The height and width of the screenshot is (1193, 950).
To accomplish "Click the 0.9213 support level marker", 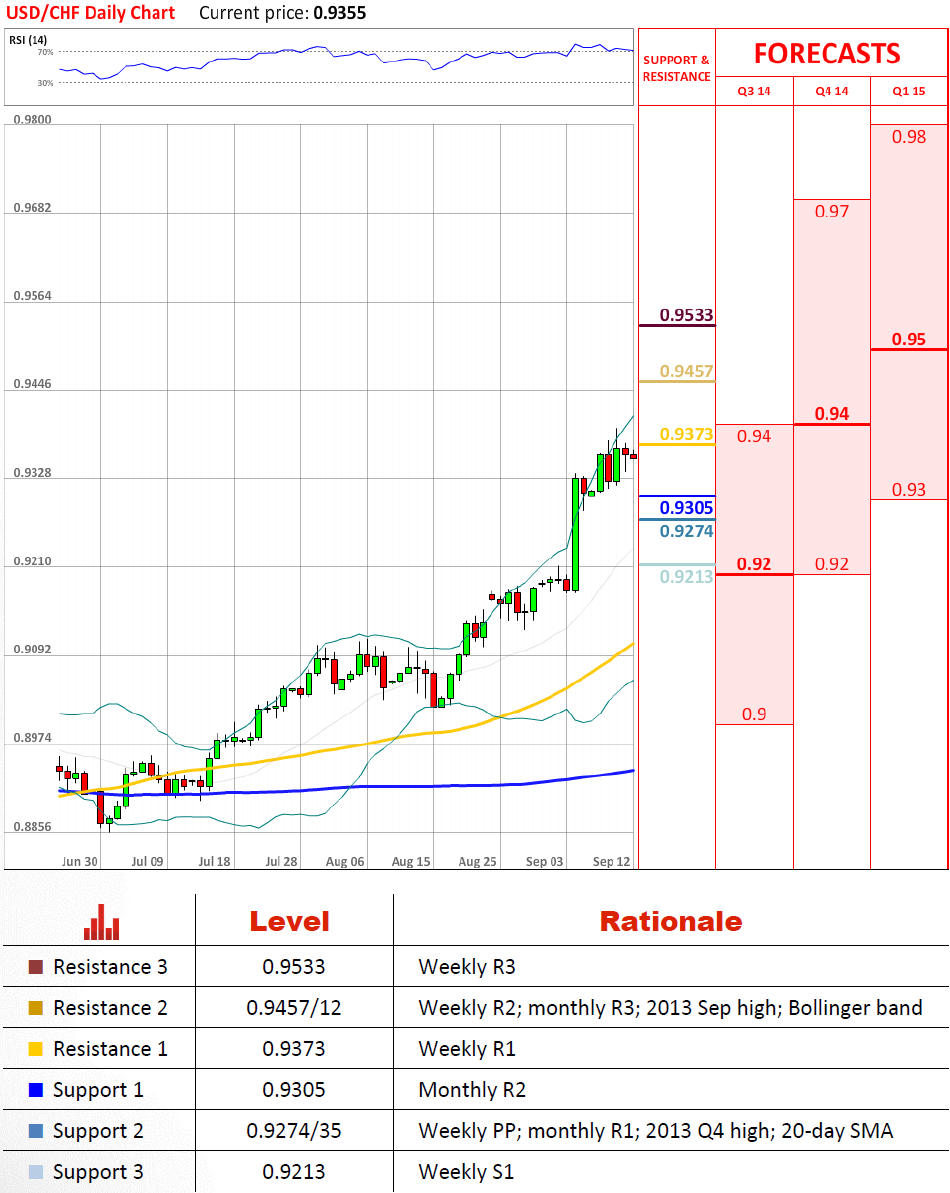I will 686,577.
